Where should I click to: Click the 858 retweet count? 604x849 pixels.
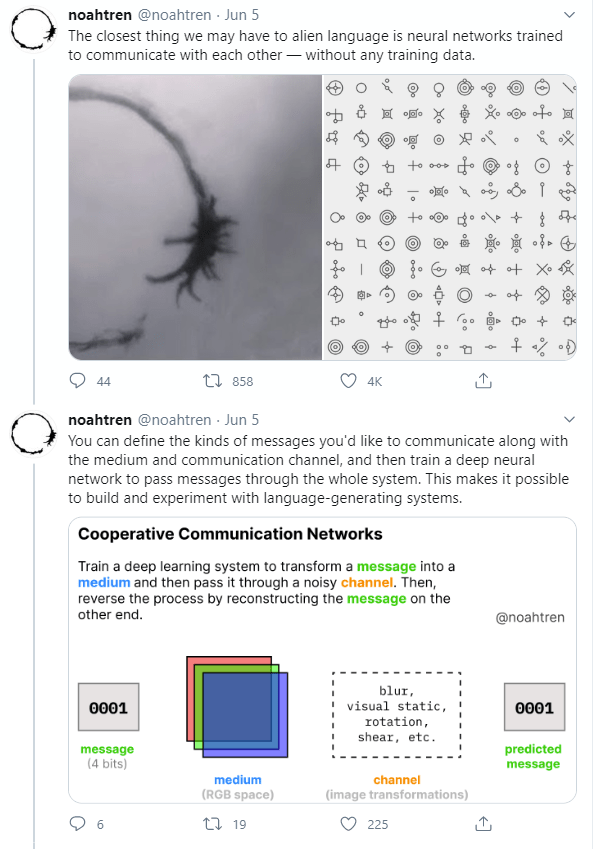coord(244,381)
